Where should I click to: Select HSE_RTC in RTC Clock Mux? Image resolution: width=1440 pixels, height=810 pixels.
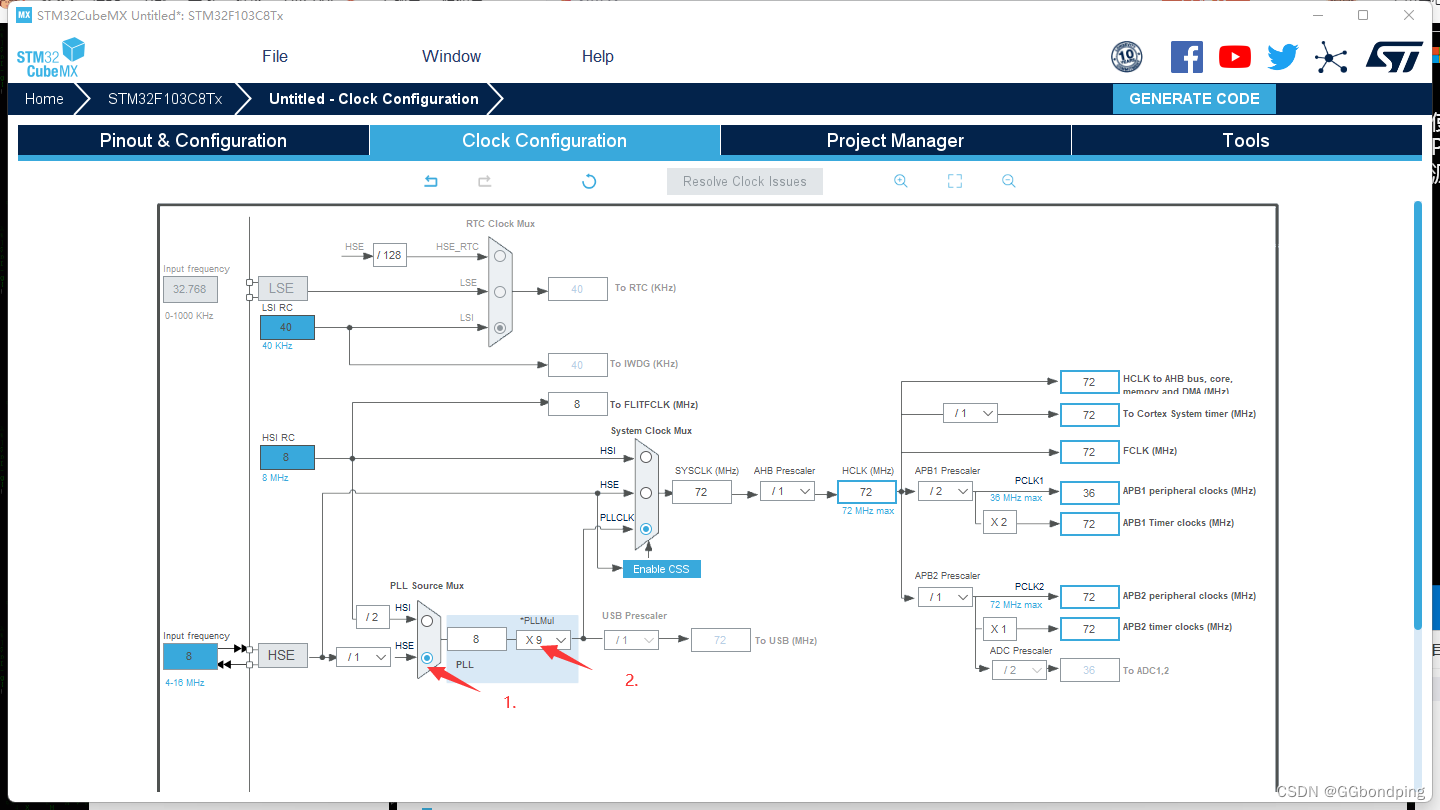[500, 255]
